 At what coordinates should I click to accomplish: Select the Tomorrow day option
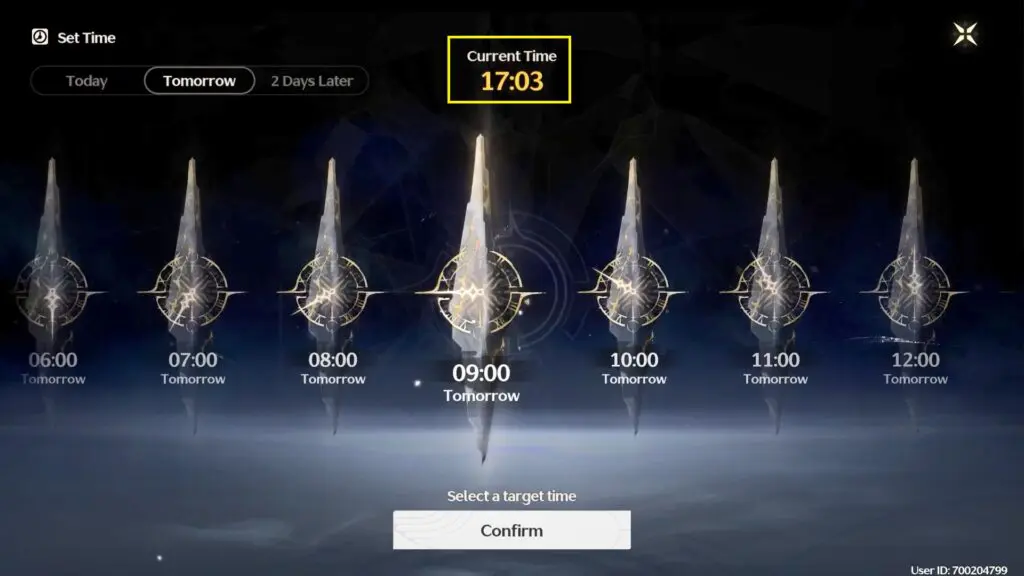(x=199, y=81)
